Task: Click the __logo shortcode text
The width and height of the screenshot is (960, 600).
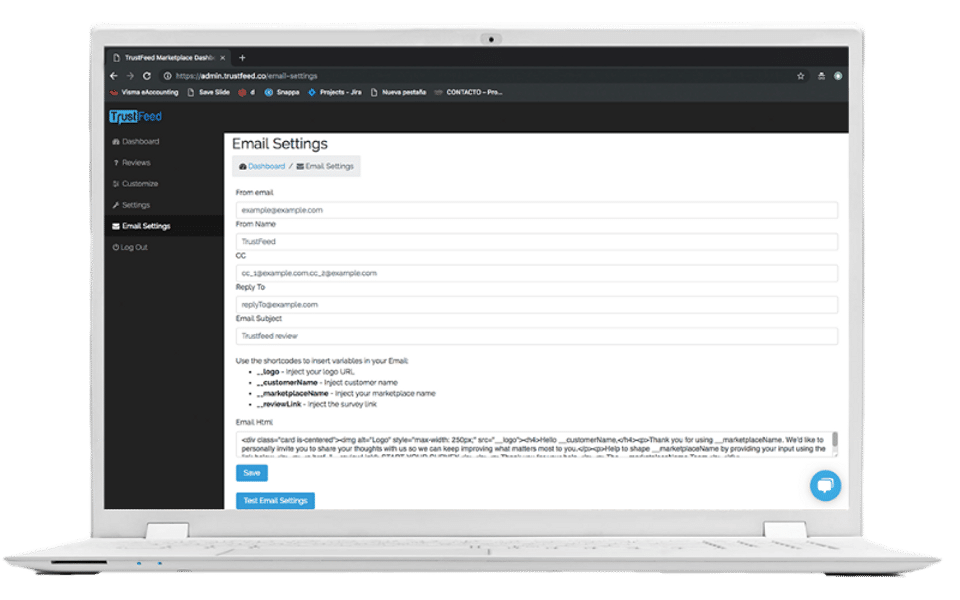Action: [268, 372]
